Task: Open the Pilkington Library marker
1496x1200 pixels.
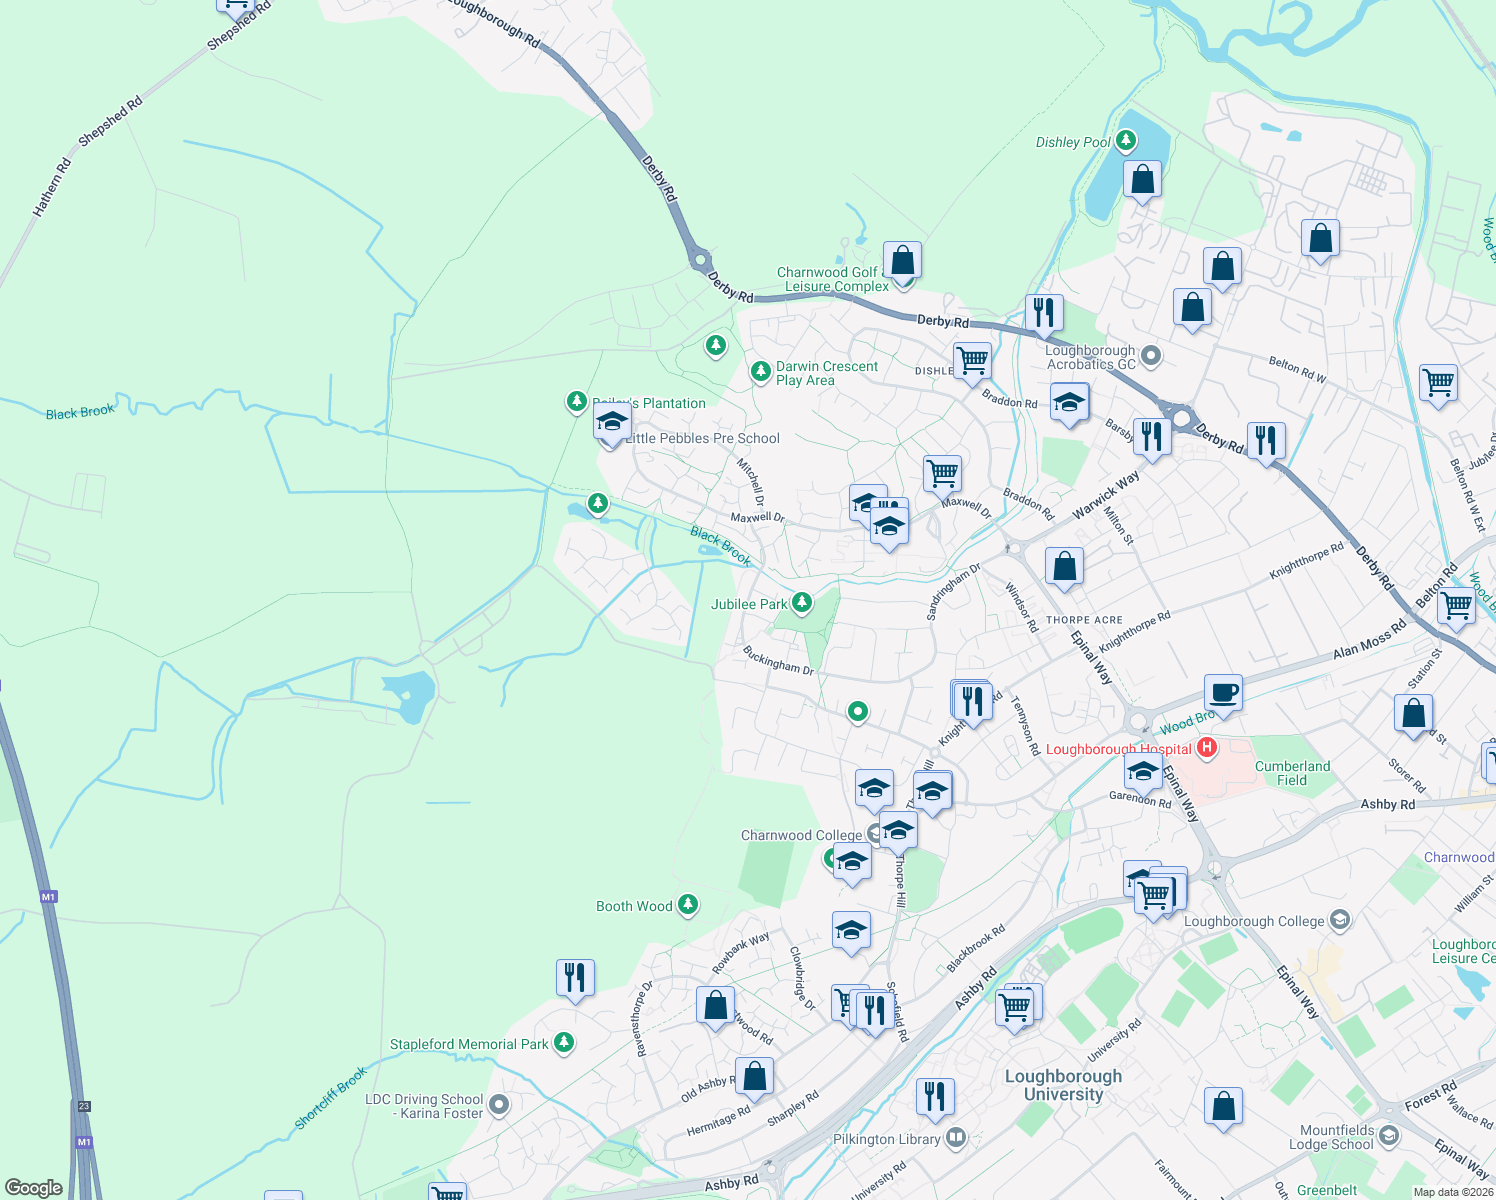Action: [956, 1138]
